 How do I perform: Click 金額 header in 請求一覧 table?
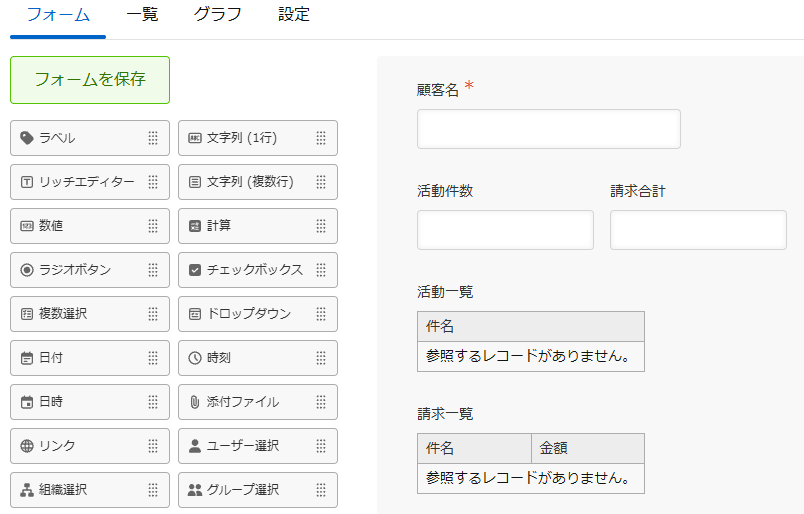coord(588,449)
